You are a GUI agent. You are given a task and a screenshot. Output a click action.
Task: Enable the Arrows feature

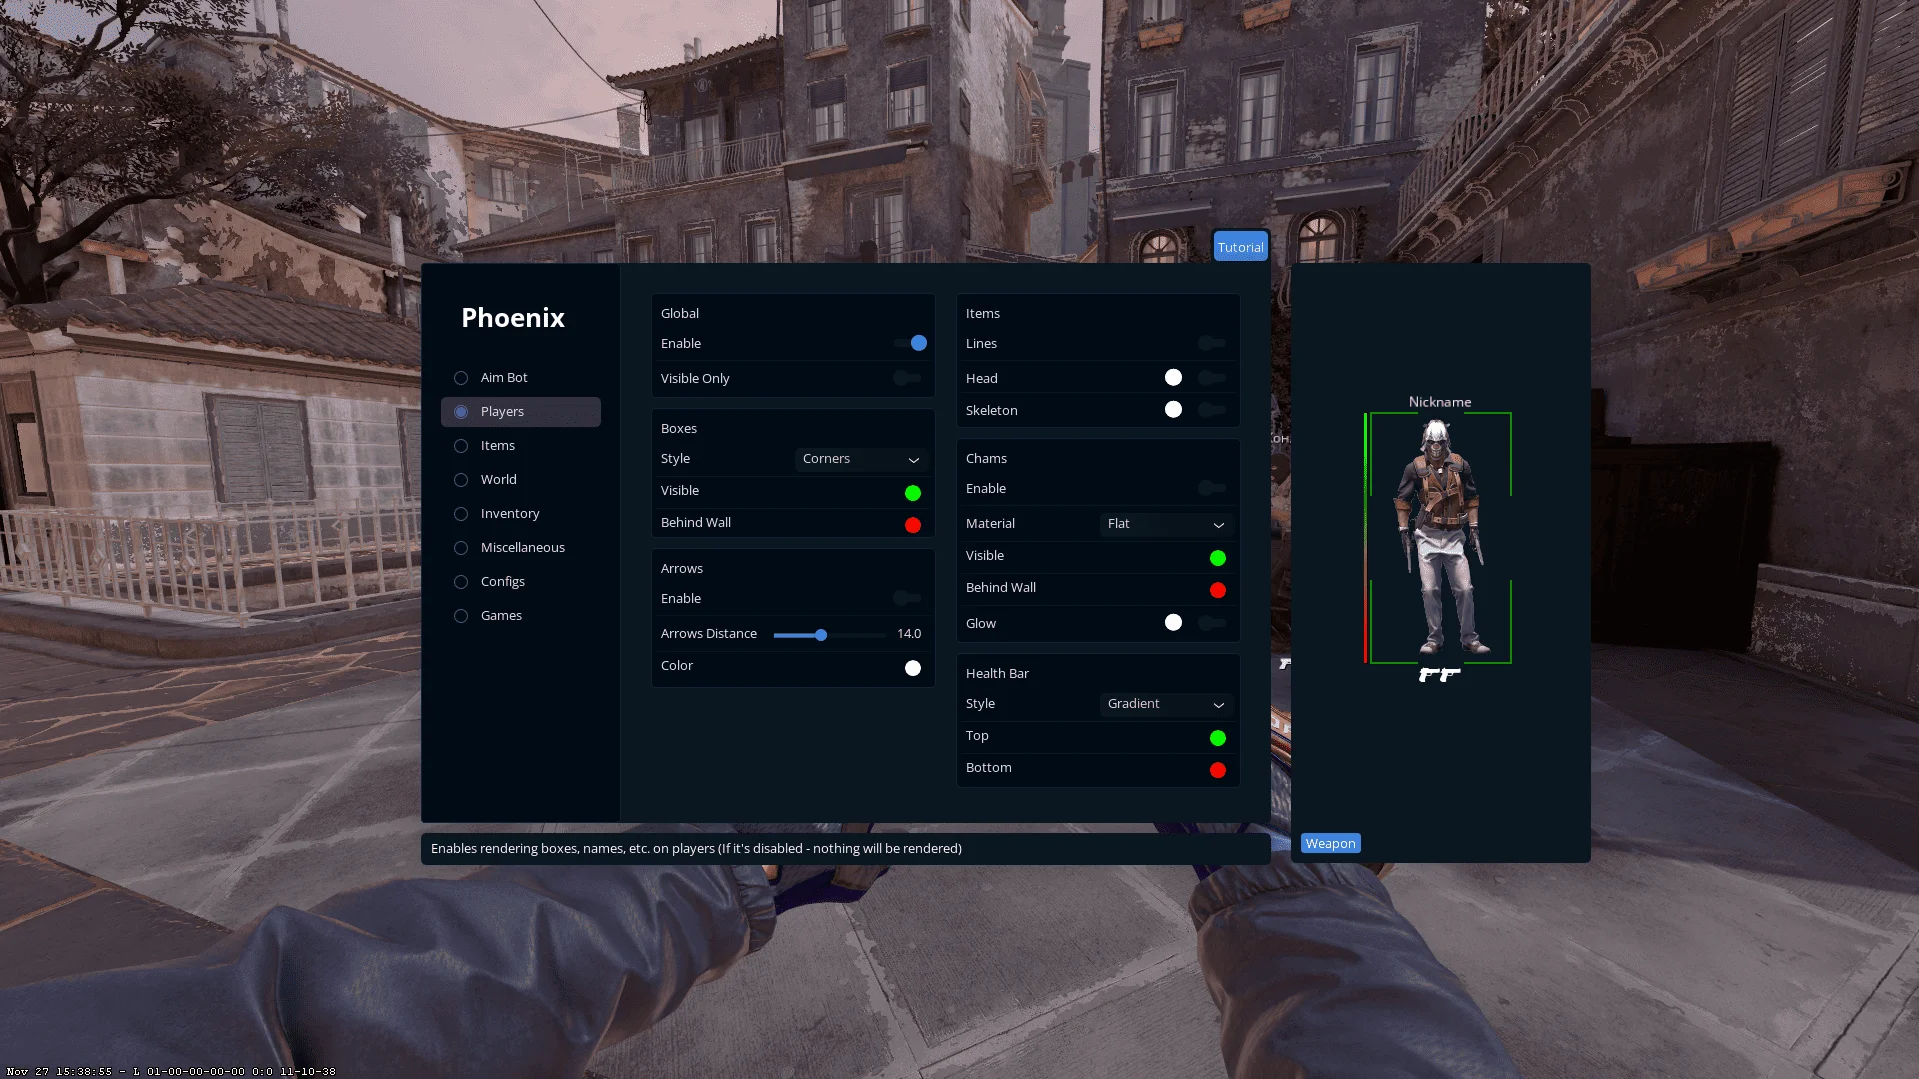pyautogui.click(x=906, y=598)
